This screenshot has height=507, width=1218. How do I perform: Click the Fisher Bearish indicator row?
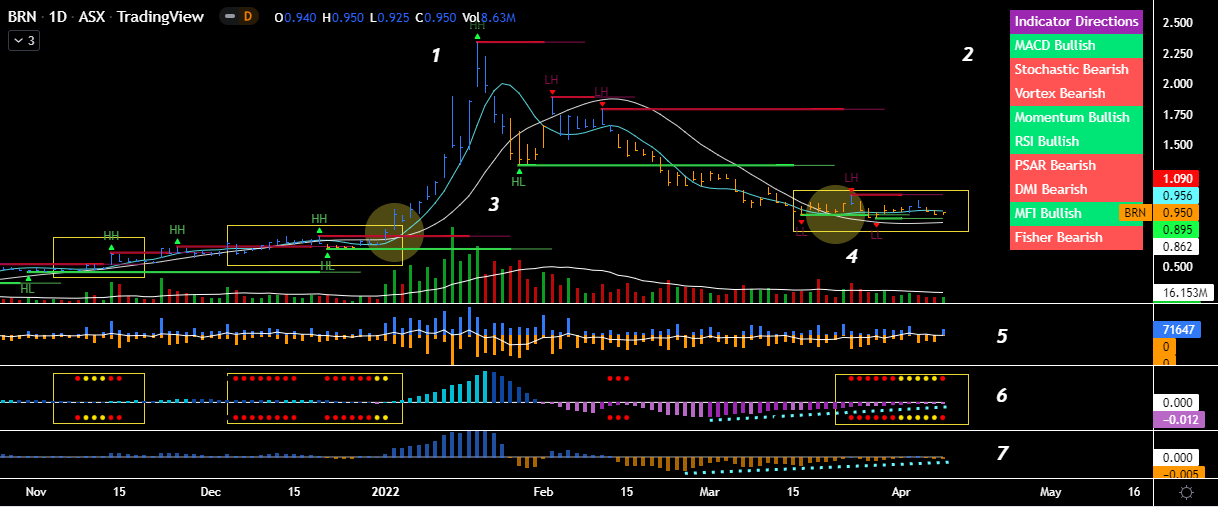tap(1076, 237)
